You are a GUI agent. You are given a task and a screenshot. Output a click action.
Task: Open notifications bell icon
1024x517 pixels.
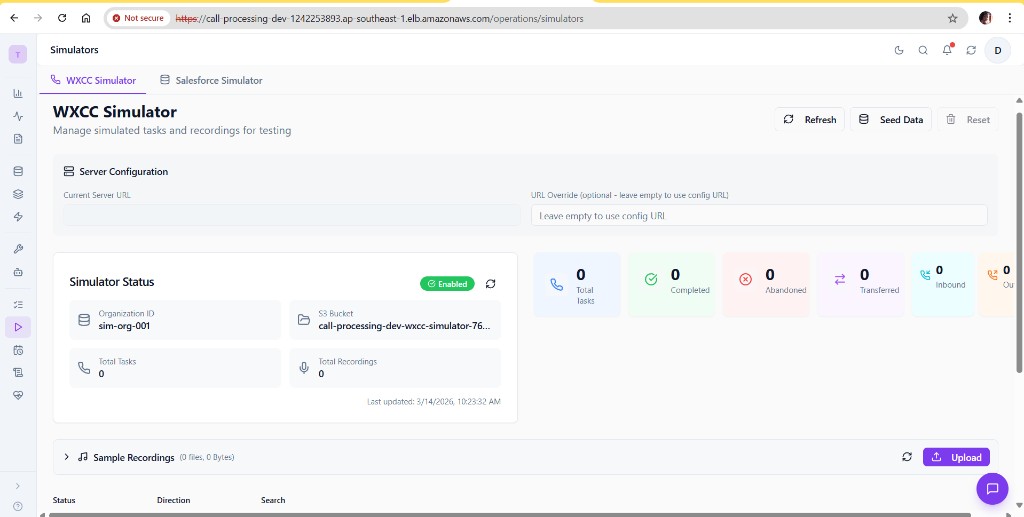tap(947, 50)
